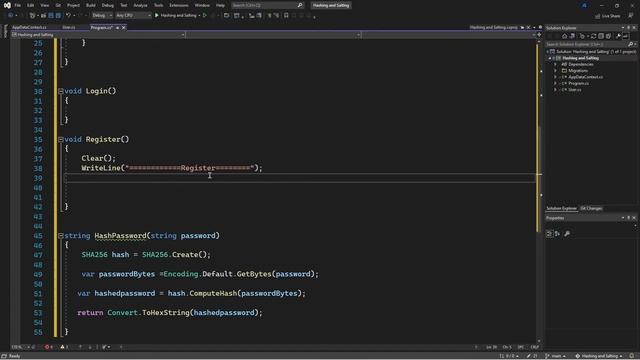Open the project navigation dropdown above editor

pyautogui.click(x=98, y=35)
